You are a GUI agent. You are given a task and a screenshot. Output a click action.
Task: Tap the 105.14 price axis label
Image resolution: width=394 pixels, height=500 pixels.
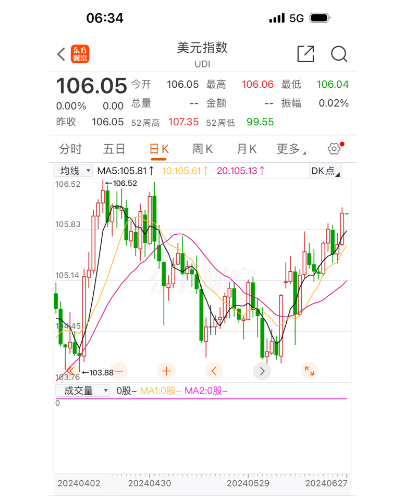tap(67, 275)
